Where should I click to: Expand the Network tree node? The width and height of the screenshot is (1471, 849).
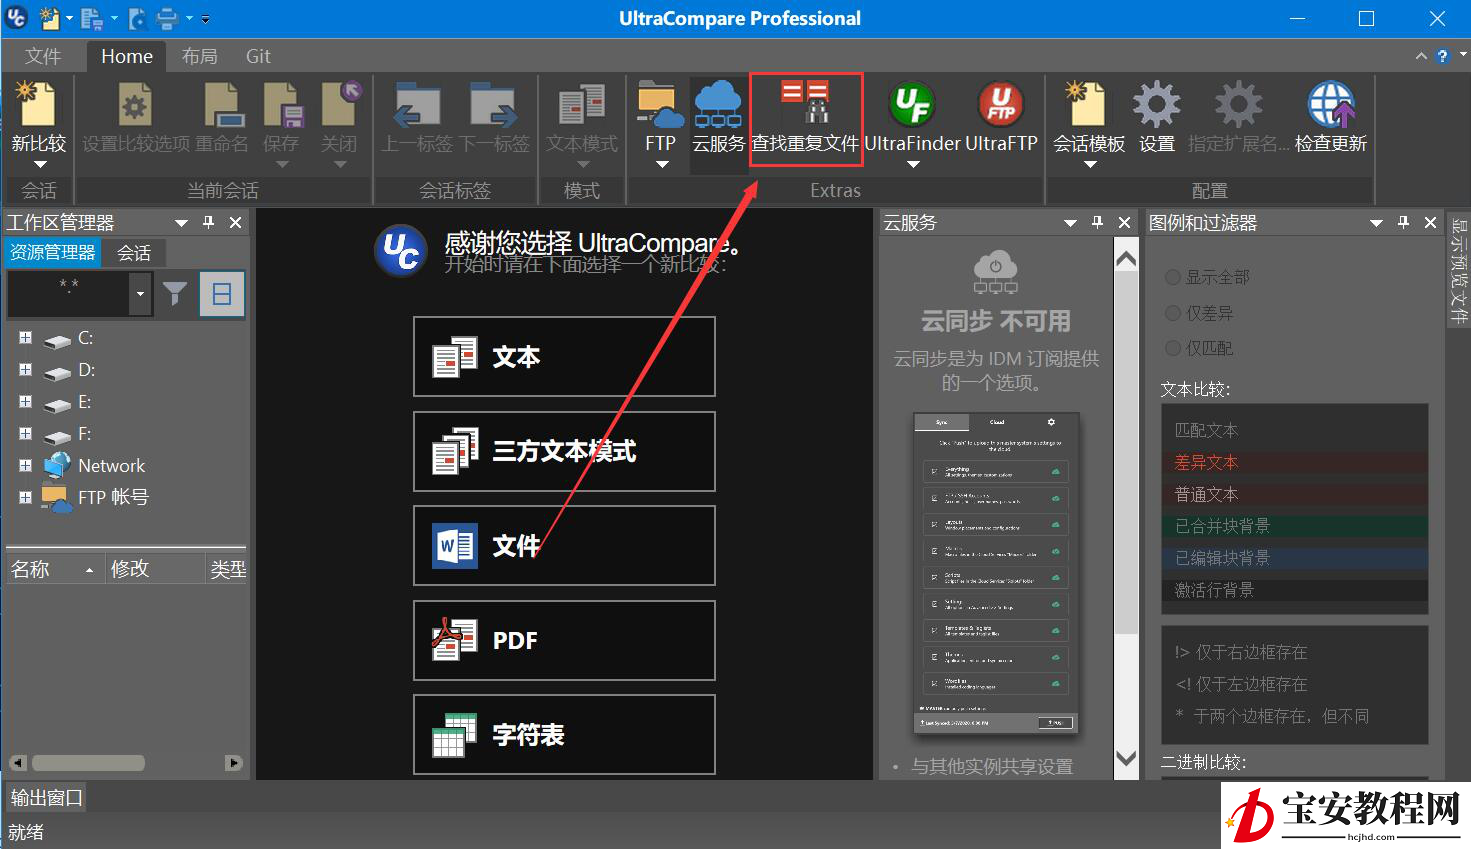[x=25, y=465]
